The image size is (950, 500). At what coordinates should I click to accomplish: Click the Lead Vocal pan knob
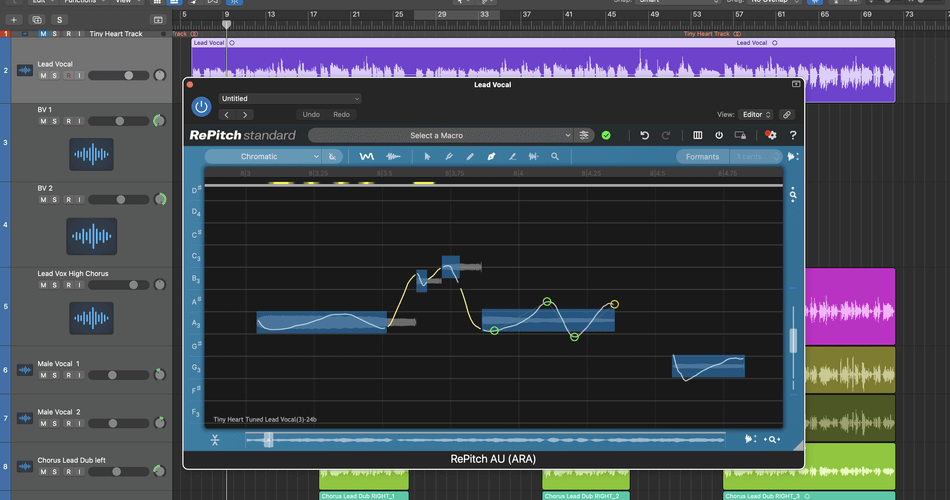[160, 75]
